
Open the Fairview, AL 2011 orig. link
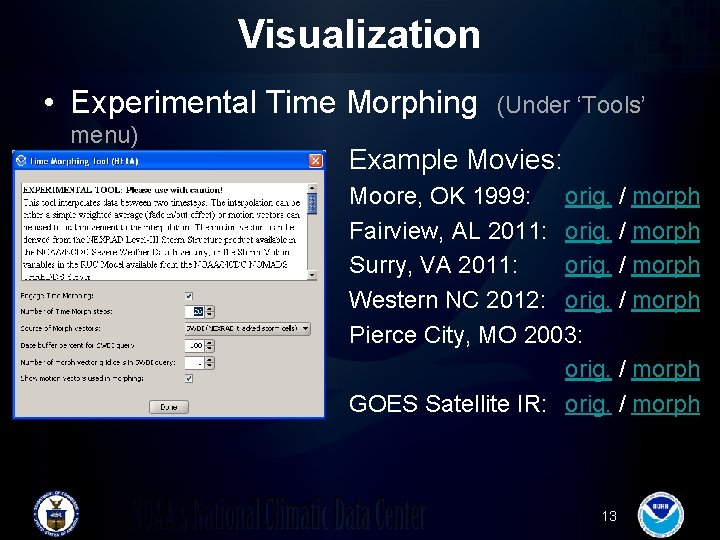(x=588, y=231)
